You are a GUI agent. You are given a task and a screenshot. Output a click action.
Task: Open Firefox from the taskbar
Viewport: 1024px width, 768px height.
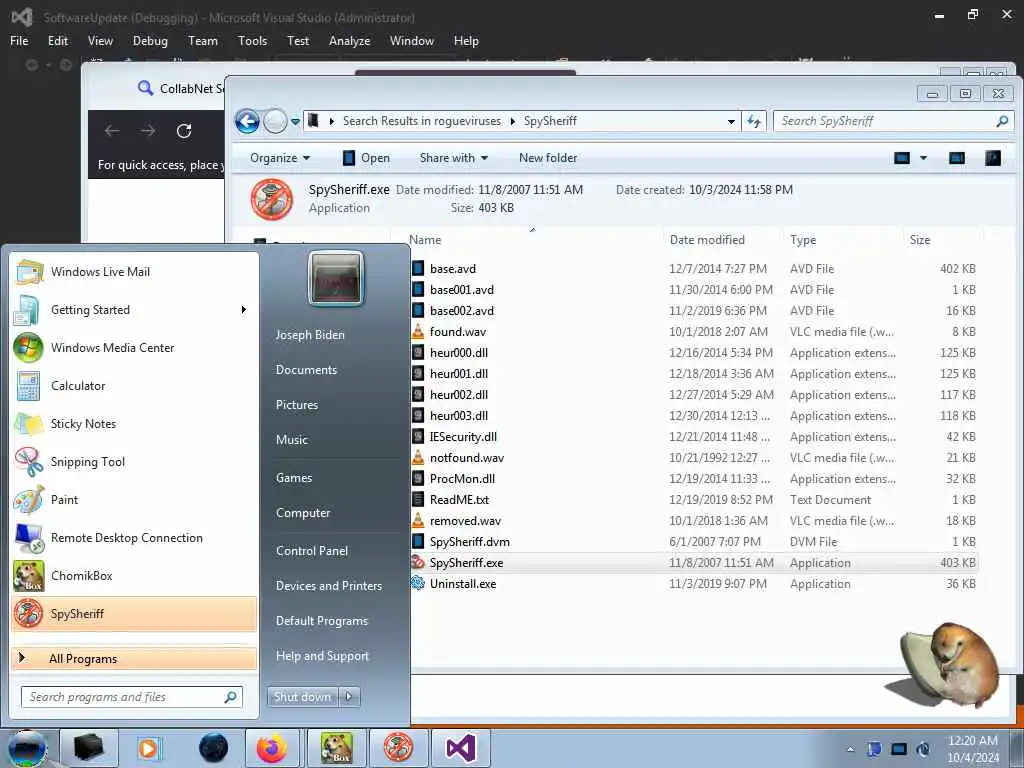271,748
